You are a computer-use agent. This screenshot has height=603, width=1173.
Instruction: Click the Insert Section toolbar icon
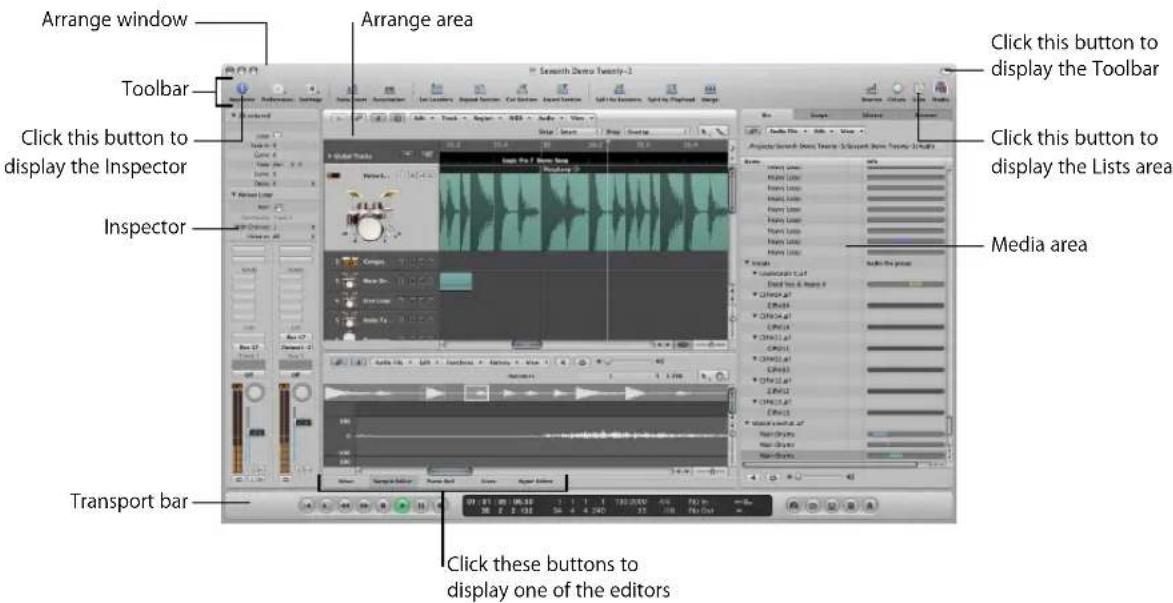(563, 91)
